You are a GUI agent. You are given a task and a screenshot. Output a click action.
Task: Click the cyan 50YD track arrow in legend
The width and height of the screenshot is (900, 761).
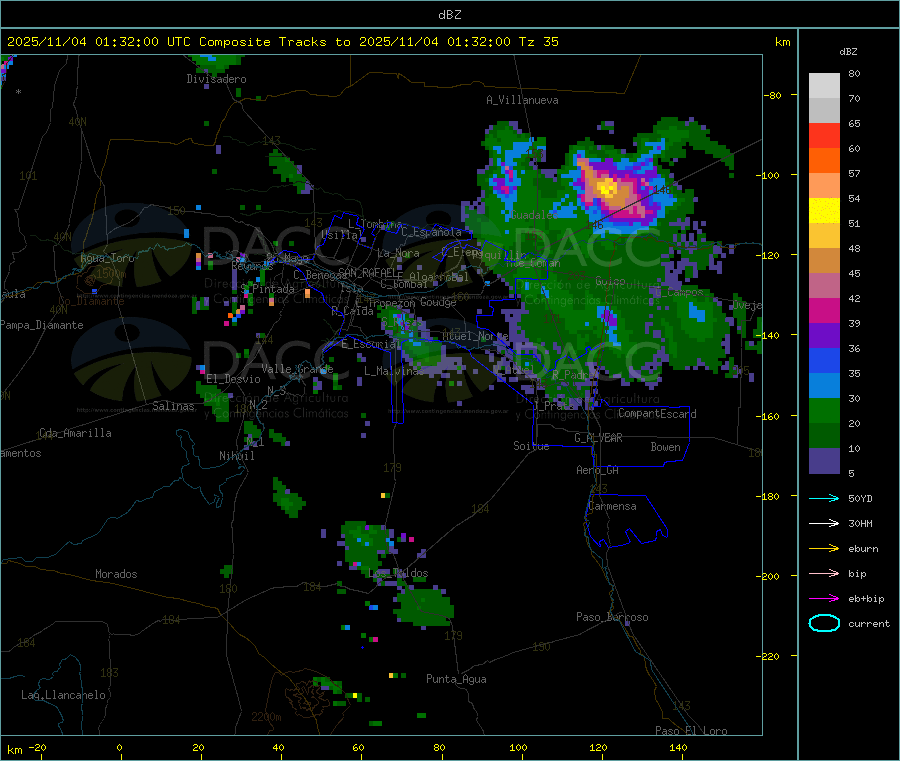(824, 498)
